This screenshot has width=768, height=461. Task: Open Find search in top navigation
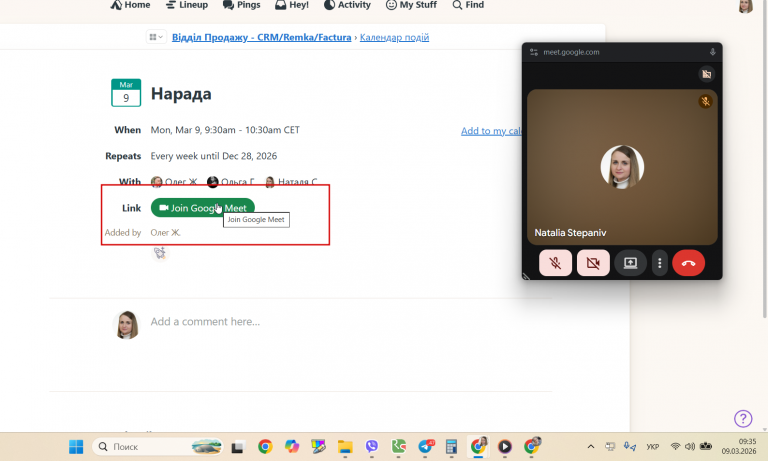(x=468, y=5)
